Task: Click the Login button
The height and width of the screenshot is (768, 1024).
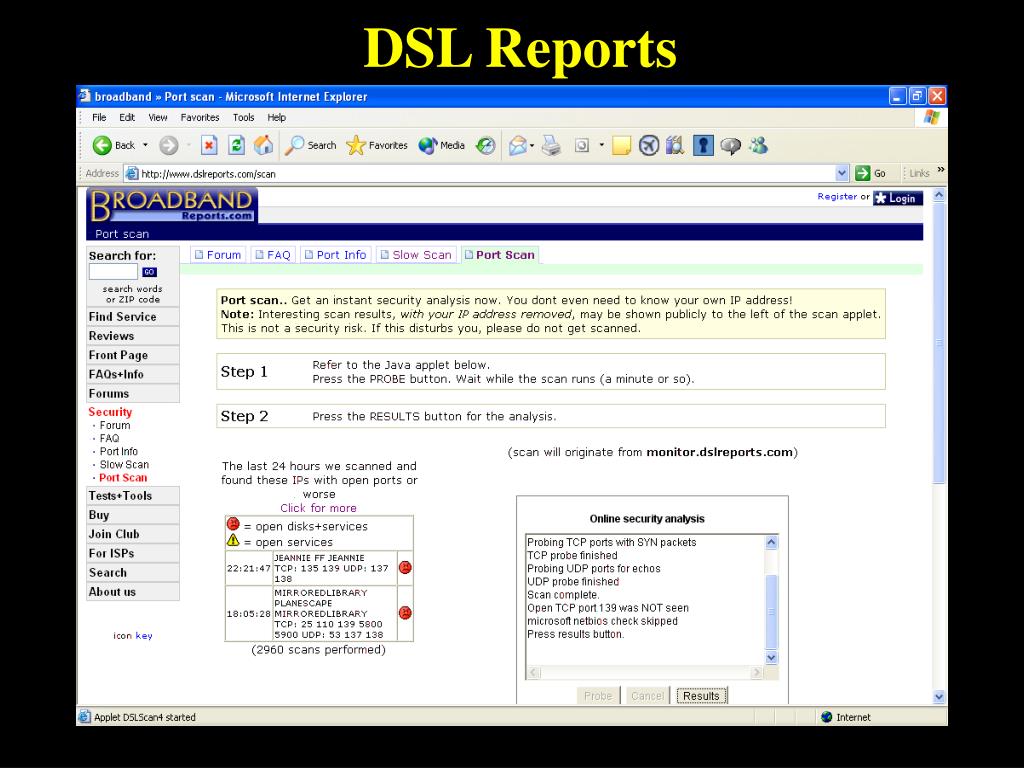Action: [x=898, y=198]
